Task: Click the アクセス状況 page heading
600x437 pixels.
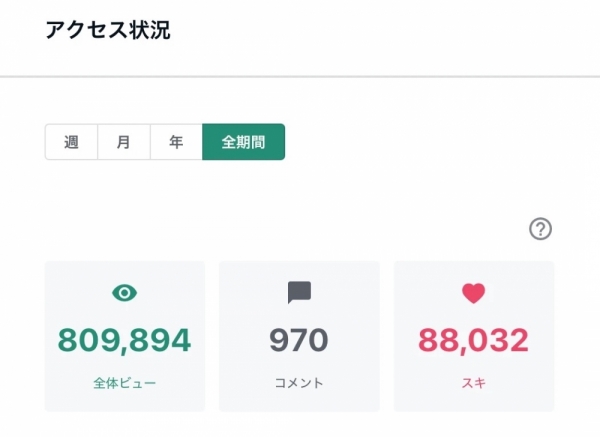Action: pos(108,30)
